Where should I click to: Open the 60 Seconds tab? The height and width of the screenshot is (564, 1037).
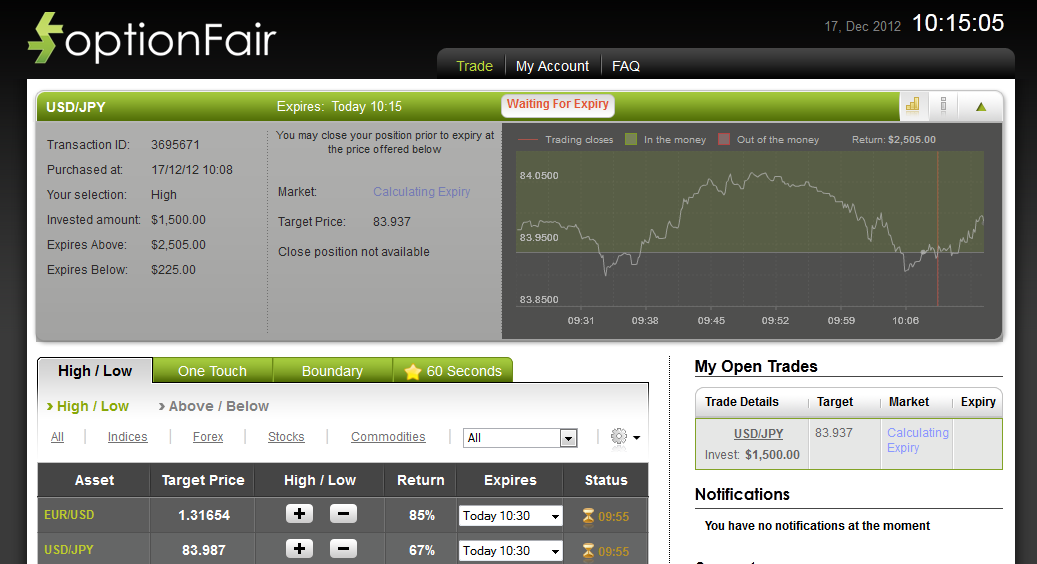coord(453,371)
